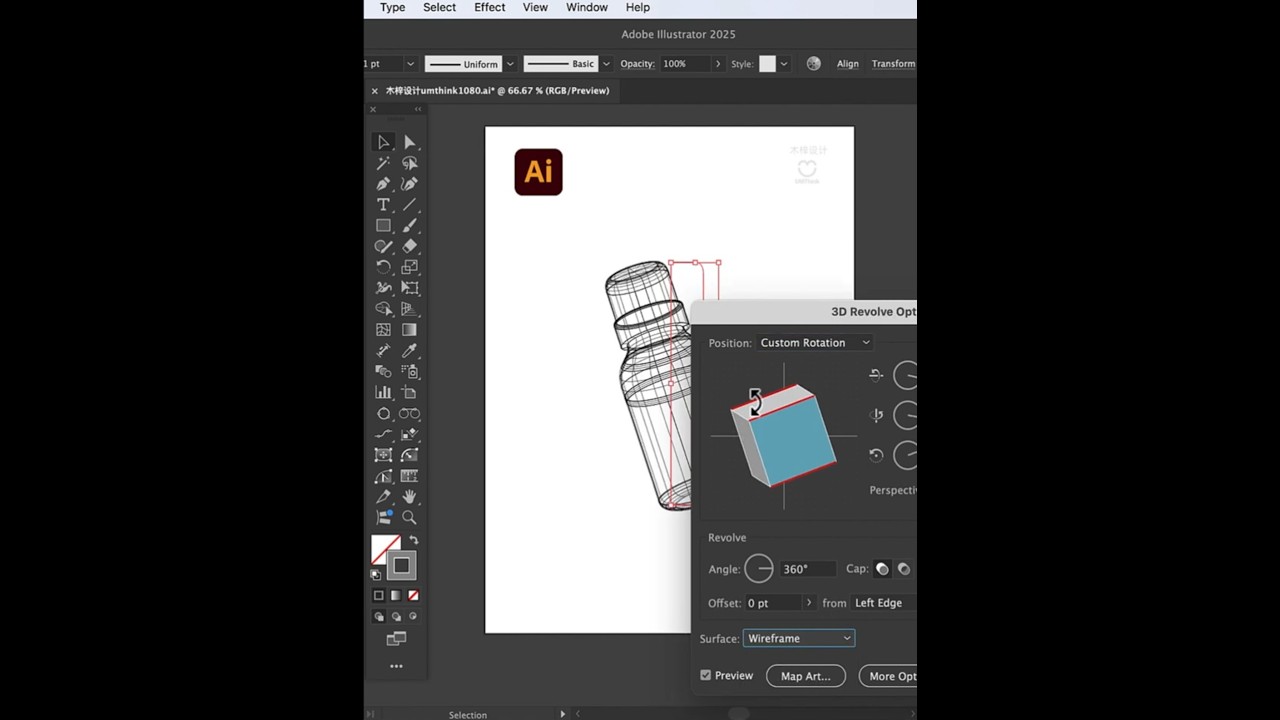Open Edit Toolbar three dots
Screen dimensions: 1280x720
pos(396,666)
